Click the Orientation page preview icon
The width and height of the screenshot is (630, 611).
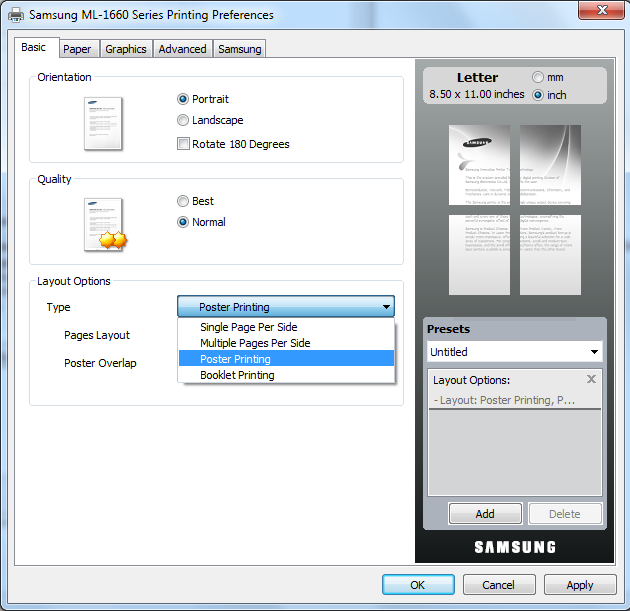[103, 124]
